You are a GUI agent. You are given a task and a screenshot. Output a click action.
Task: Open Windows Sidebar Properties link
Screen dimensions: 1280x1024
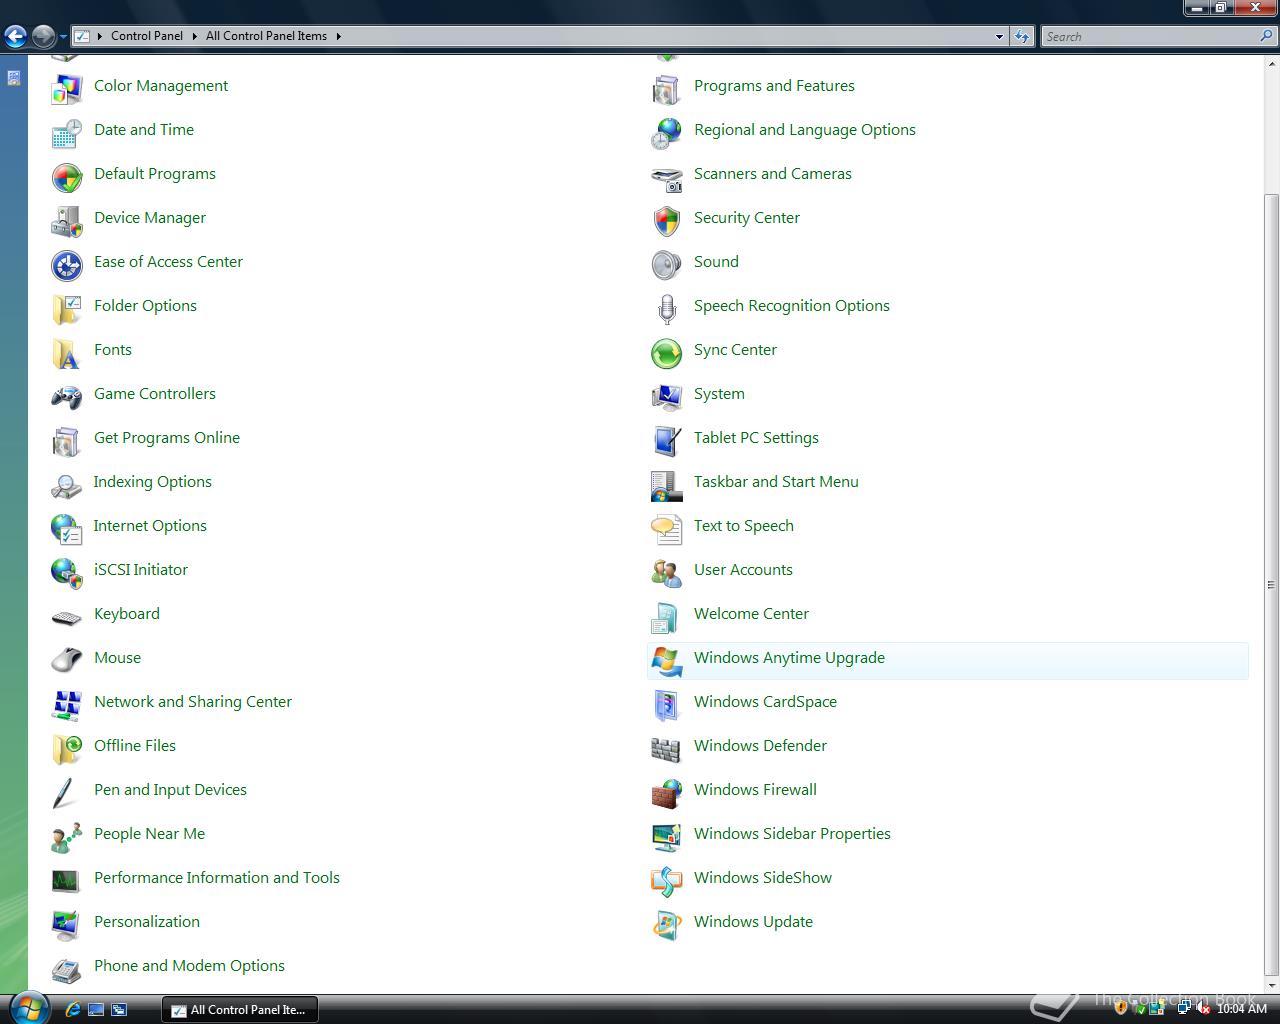coord(792,834)
